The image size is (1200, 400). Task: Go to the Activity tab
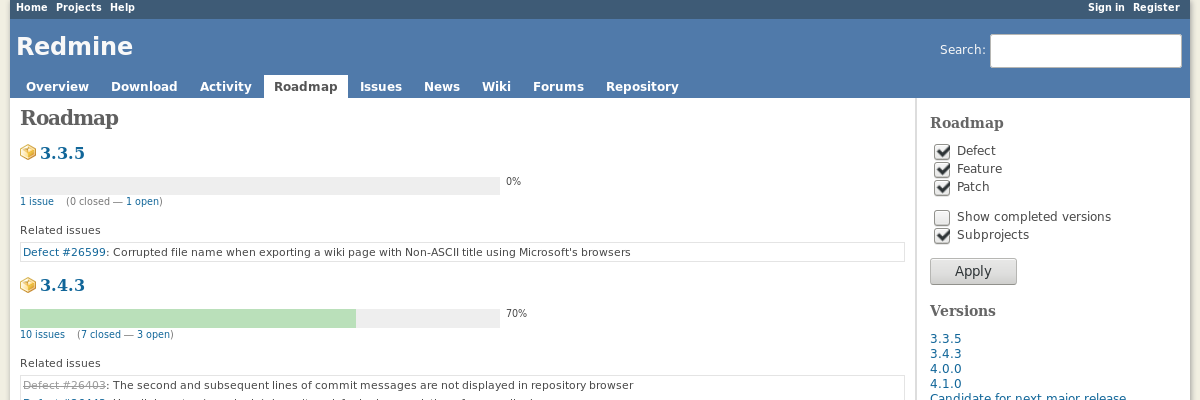pos(226,86)
